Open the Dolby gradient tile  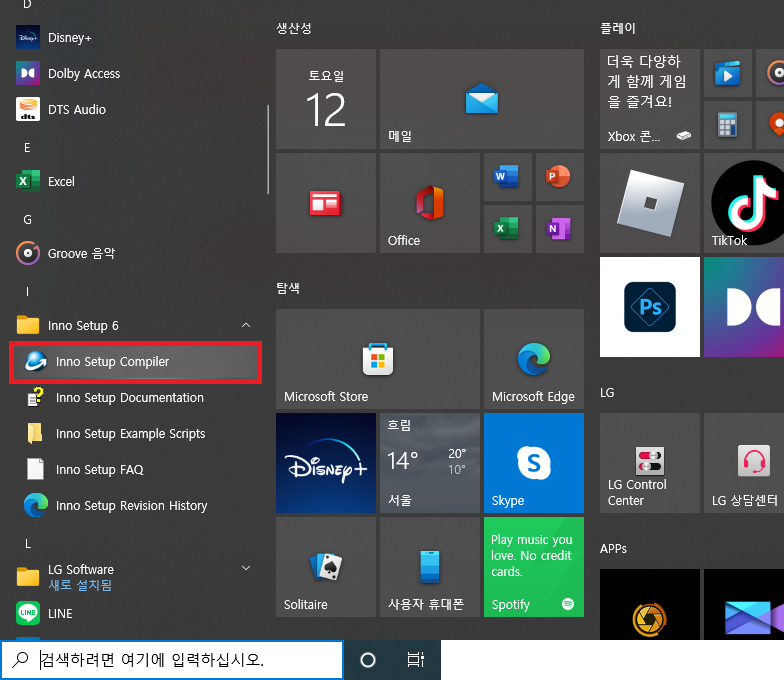(x=744, y=307)
